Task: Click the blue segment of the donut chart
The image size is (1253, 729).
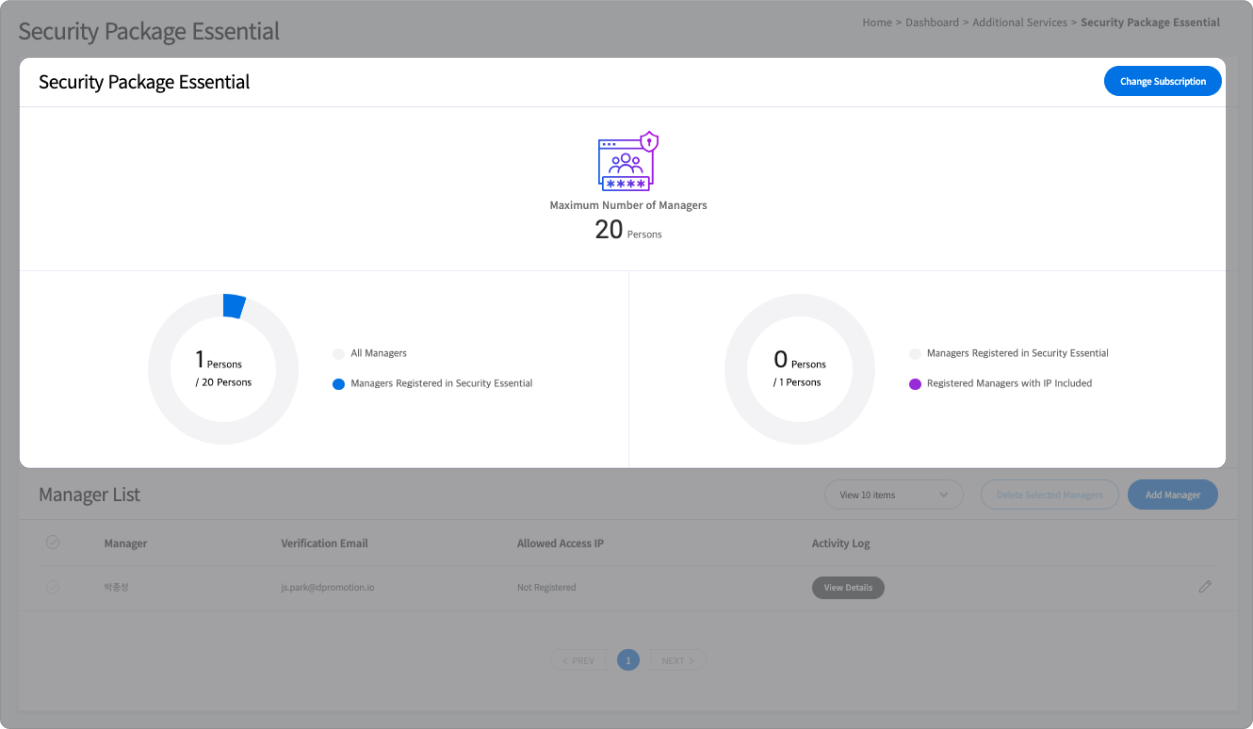Action: (x=234, y=306)
